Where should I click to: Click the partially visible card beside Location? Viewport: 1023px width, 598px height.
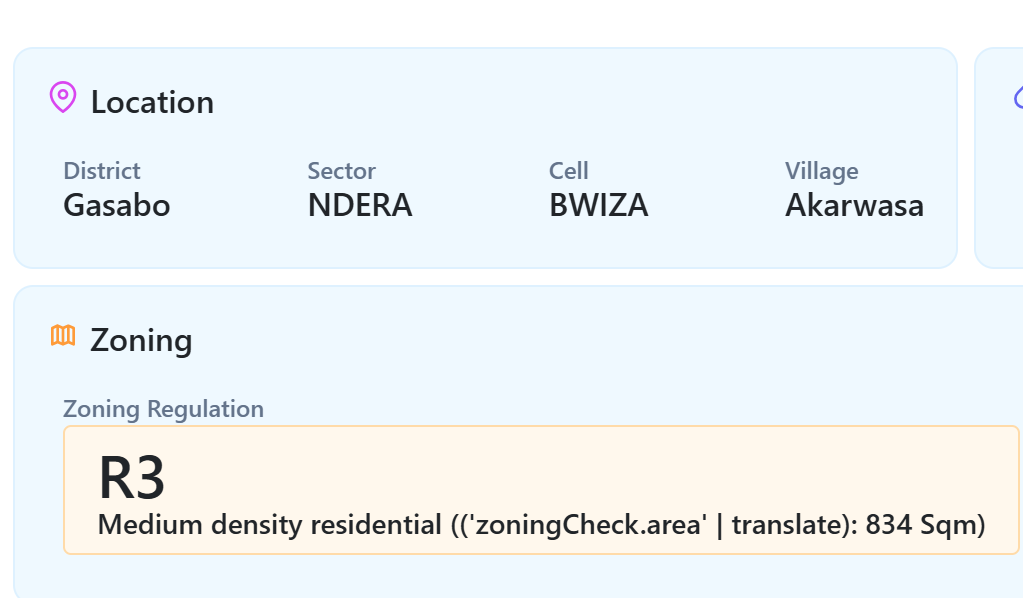click(1000, 180)
